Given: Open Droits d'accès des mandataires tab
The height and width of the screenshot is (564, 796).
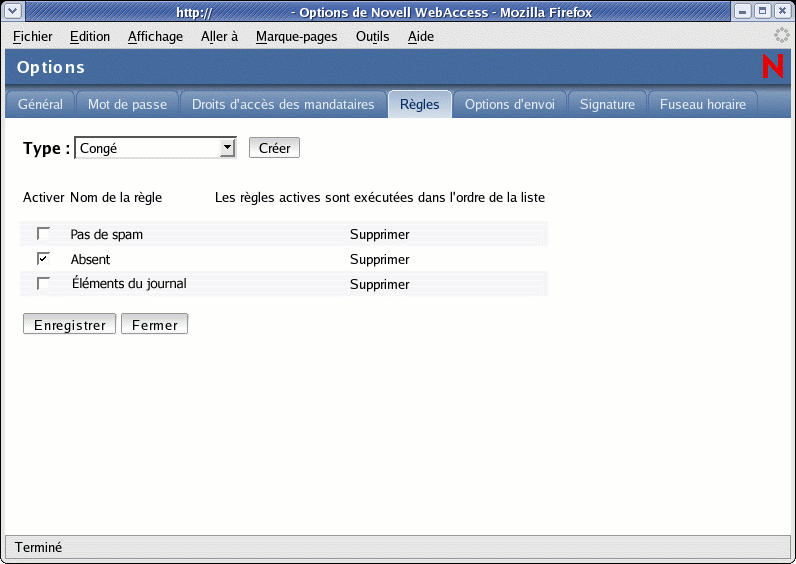Looking at the screenshot, I should click(x=283, y=104).
